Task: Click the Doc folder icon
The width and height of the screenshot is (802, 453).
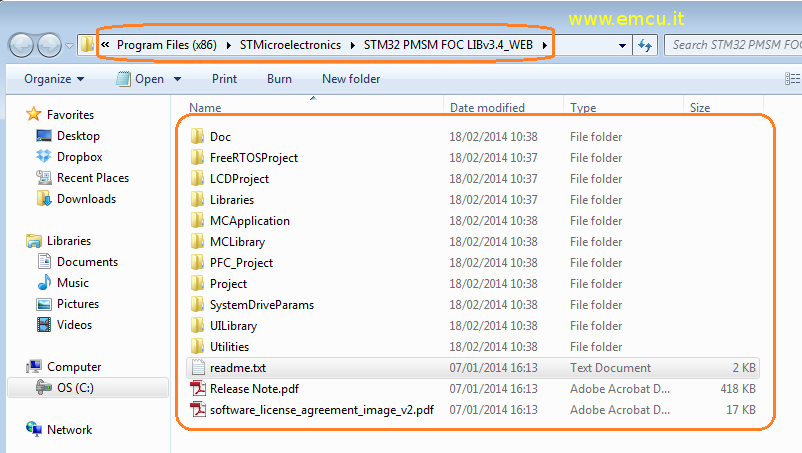Action: coord(197,136)
